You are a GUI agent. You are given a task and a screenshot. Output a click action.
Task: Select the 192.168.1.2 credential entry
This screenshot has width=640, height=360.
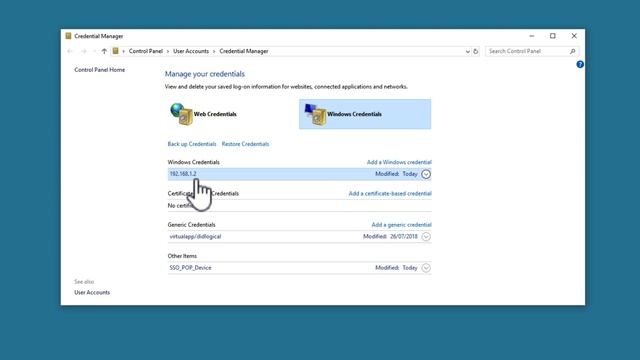[299, 174]
